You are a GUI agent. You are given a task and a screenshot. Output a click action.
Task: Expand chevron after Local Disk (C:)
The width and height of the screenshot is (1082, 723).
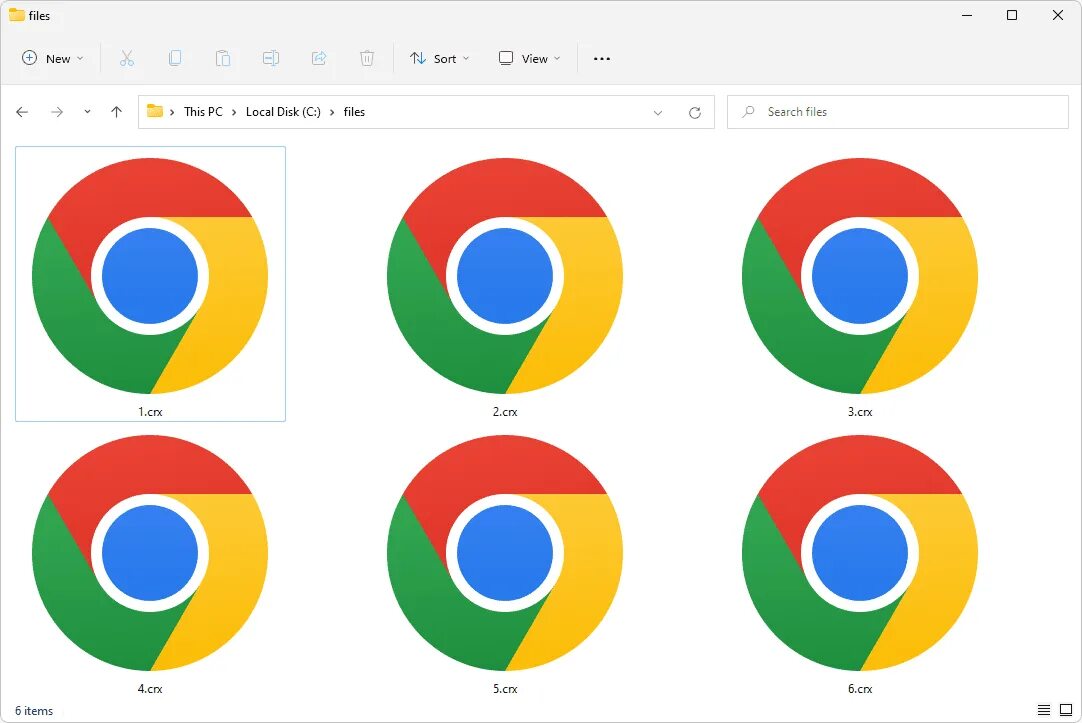point(332,112)
